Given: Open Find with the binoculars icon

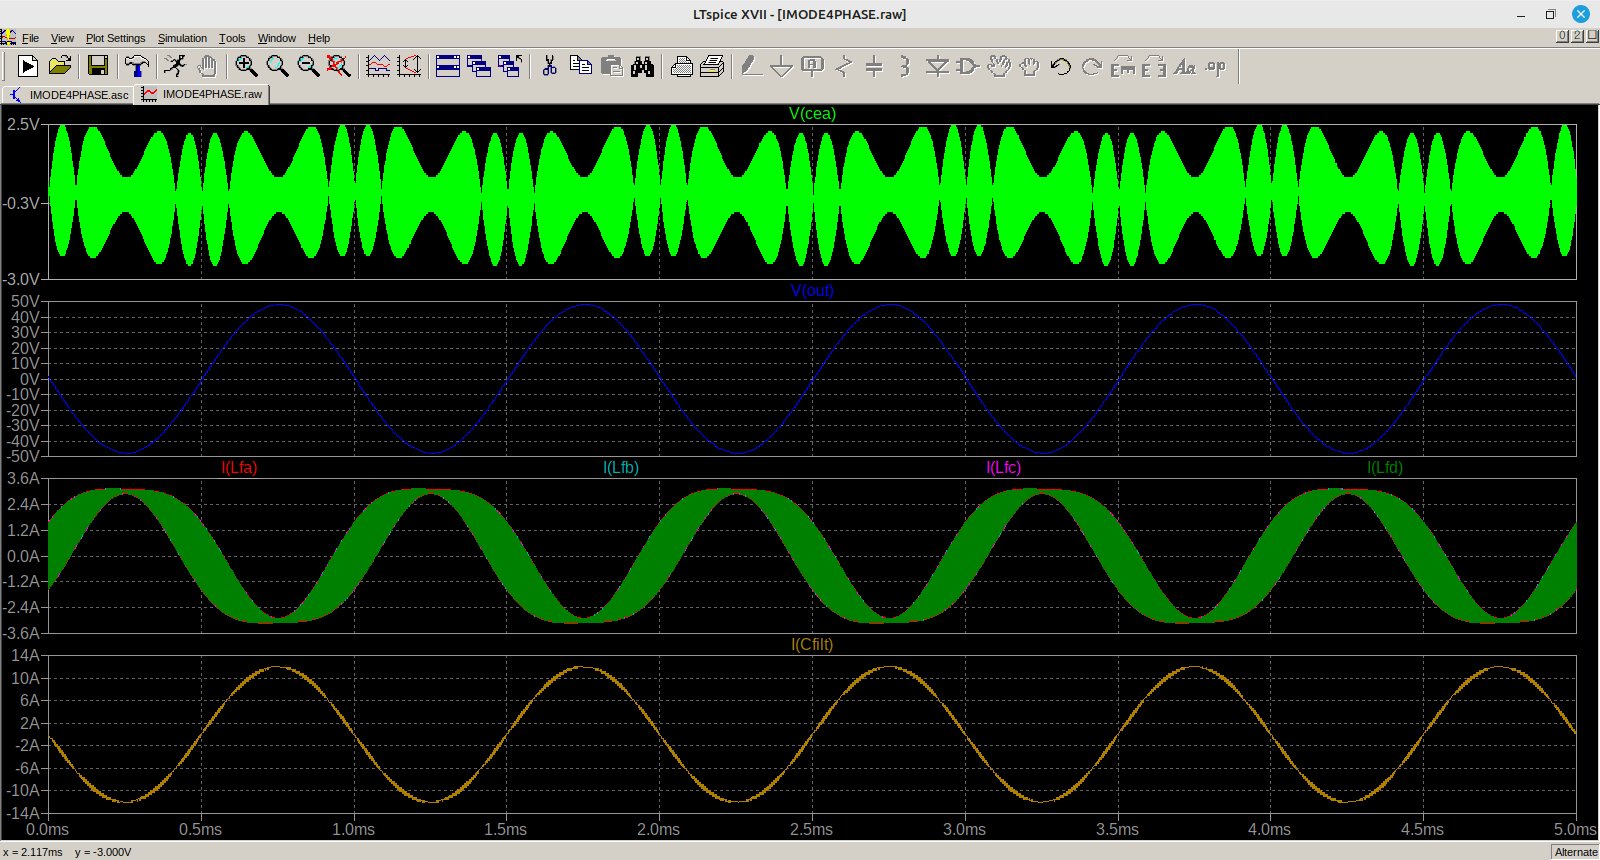Looking at the screenshot, I should point(642,66).
